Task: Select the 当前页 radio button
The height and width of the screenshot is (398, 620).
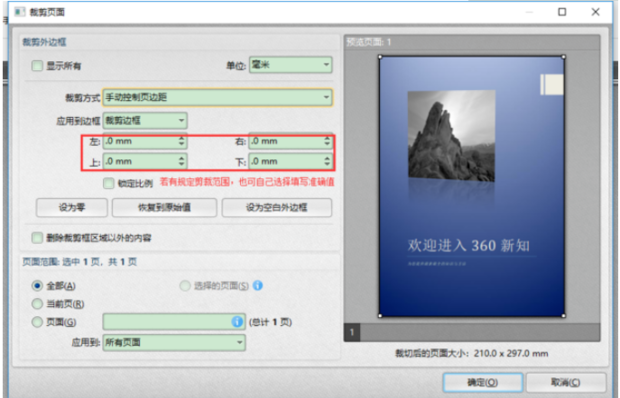Action: pyautogui.click(x=37, y=304)
